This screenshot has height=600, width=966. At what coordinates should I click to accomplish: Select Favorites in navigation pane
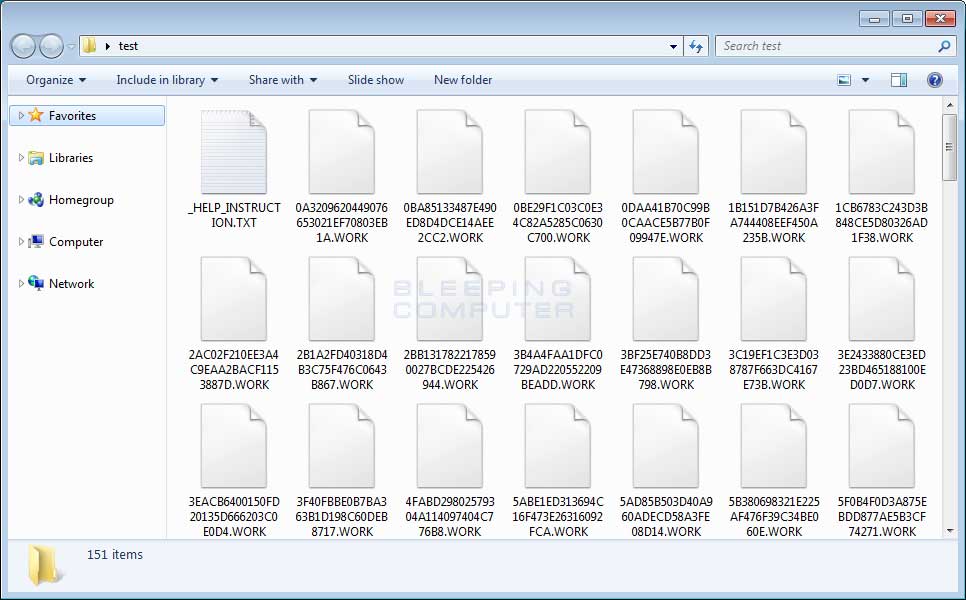(x=87, y=116)
